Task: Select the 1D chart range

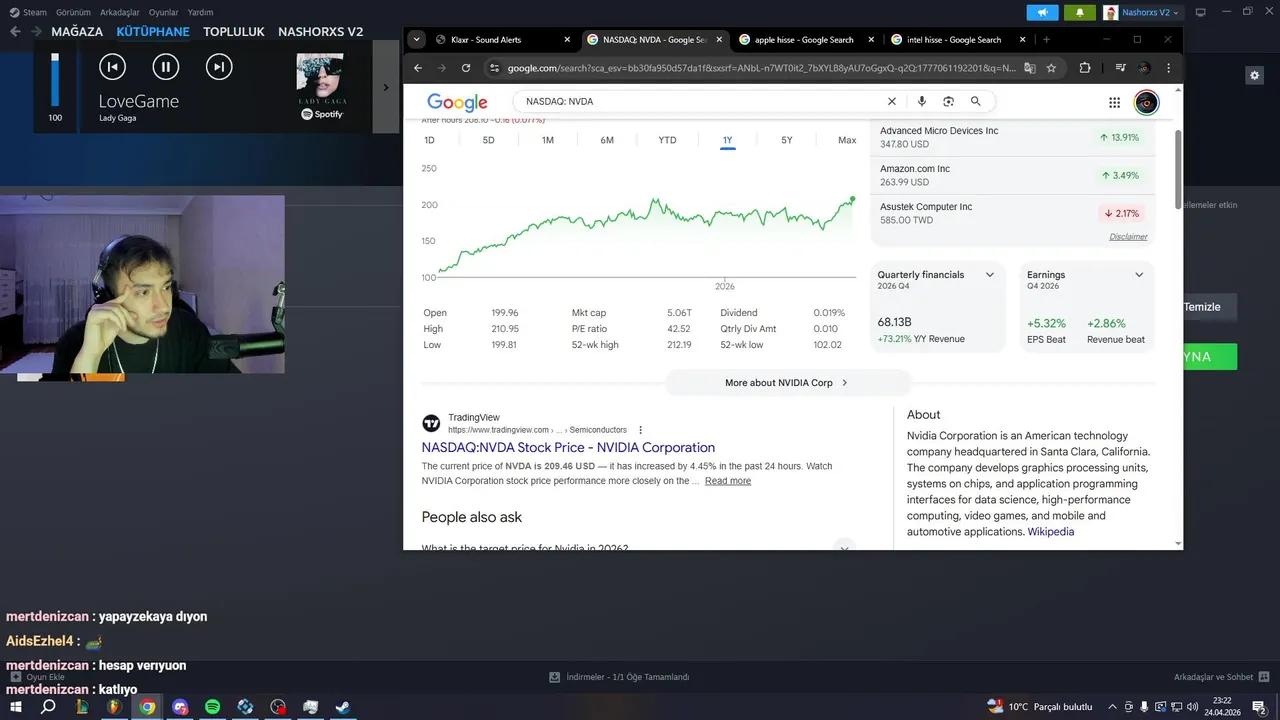Action: click(429, 140)
